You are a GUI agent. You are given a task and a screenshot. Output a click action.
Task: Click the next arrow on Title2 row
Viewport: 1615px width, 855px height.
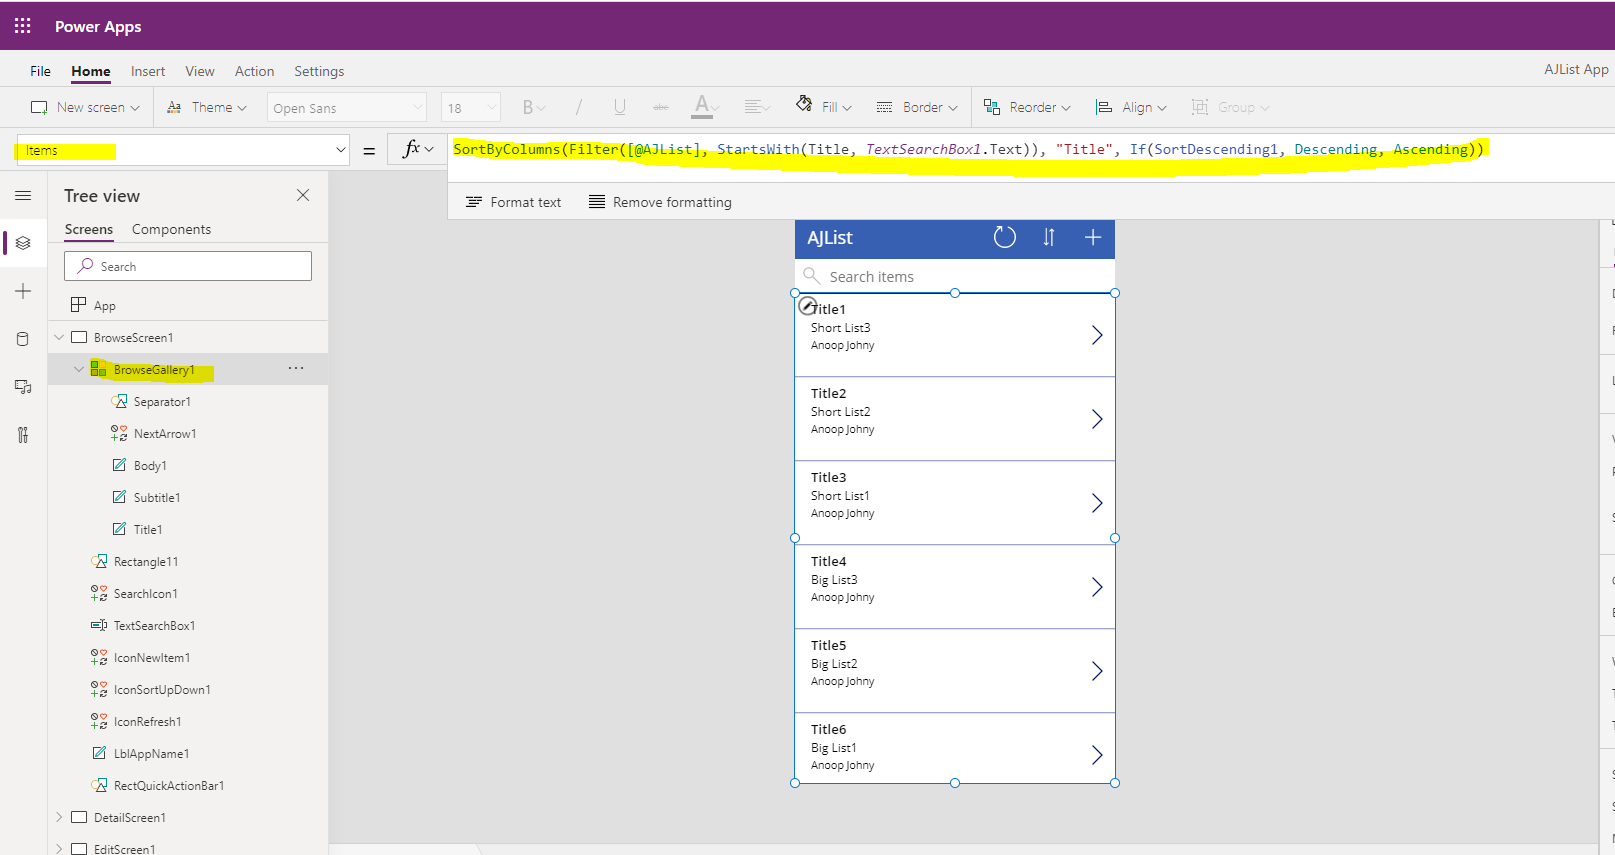[1097, 419]
